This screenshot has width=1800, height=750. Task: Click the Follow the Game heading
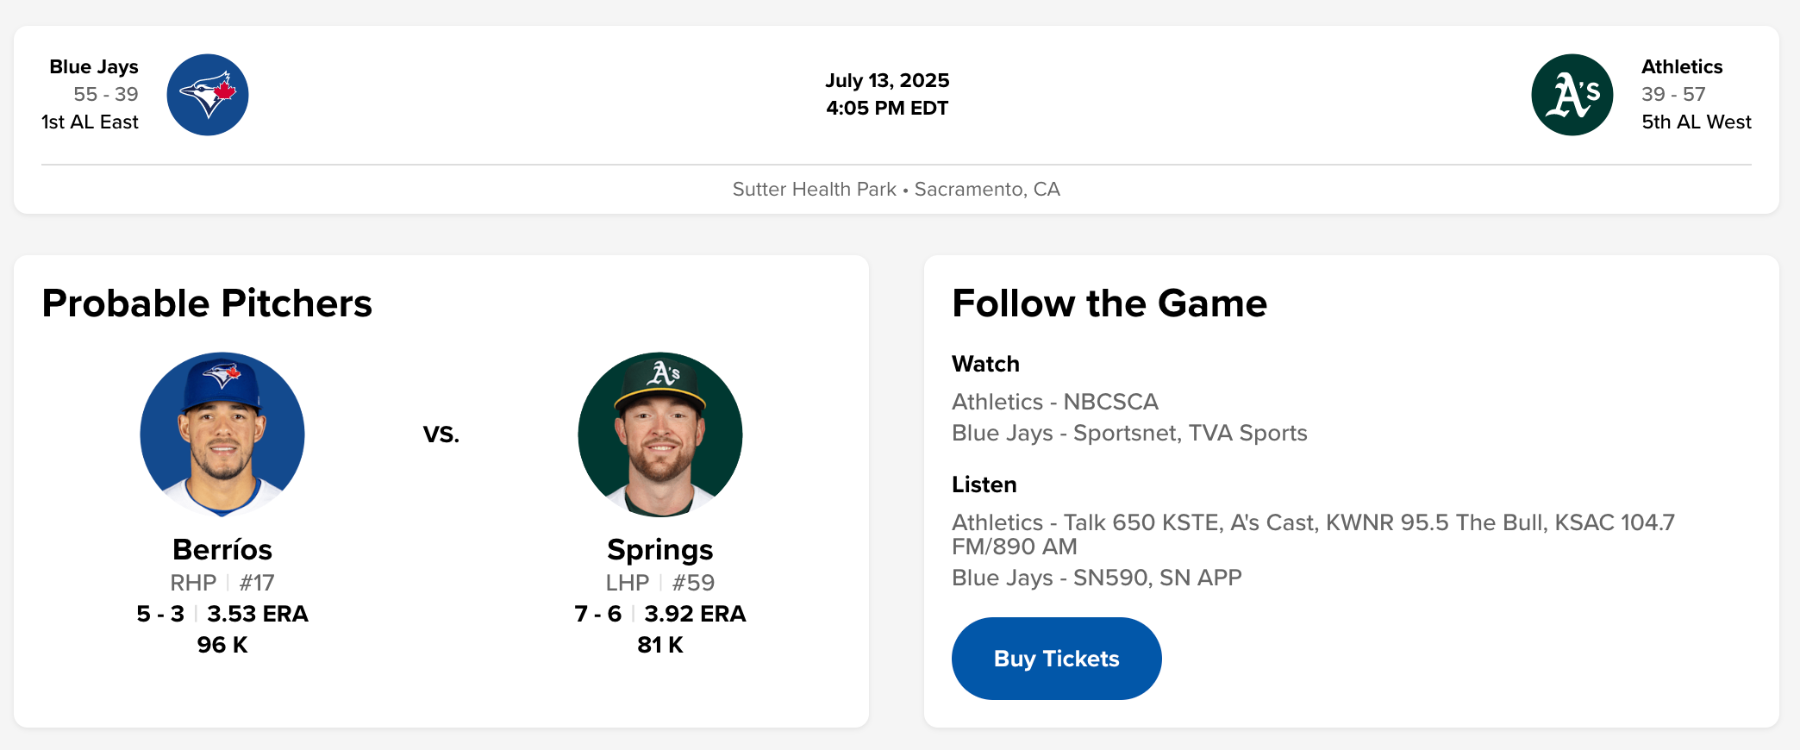coord(1109,303)
